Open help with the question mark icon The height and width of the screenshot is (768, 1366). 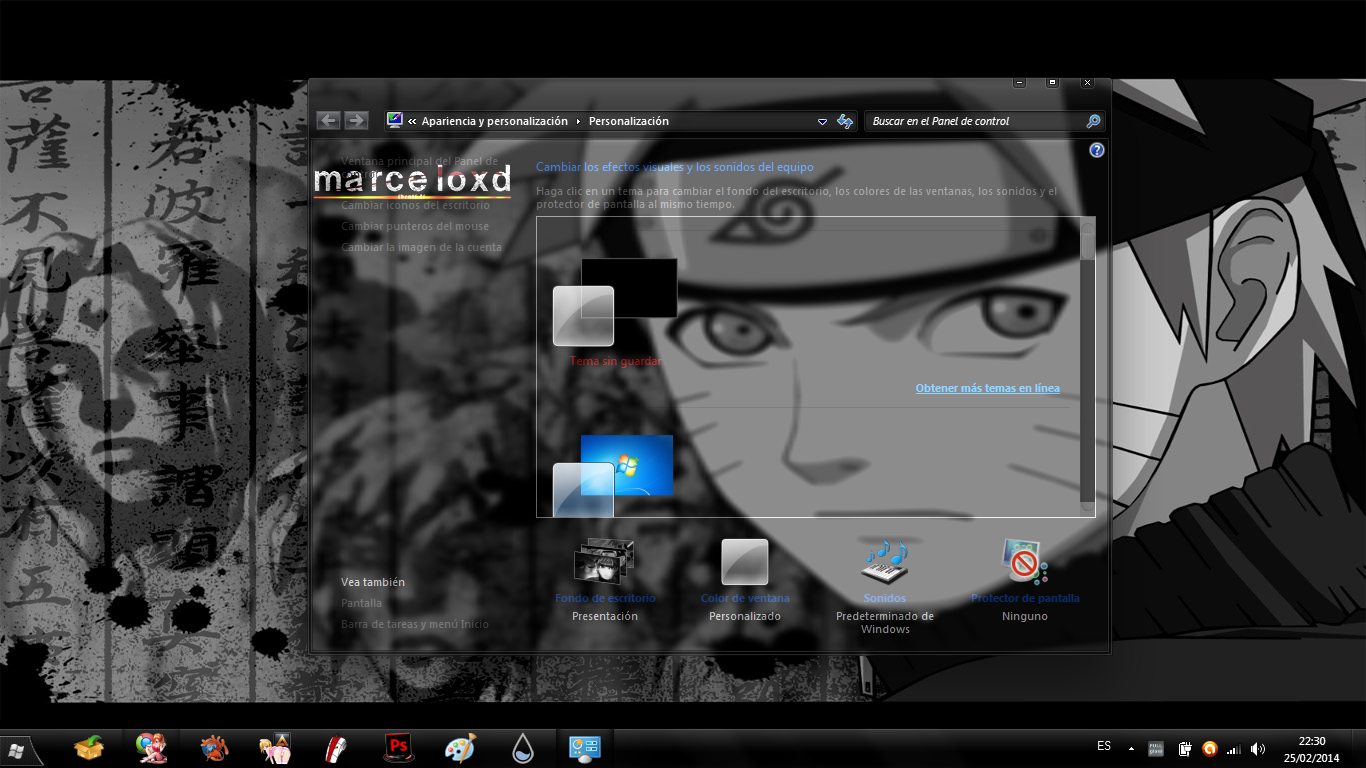tap(1097, 150)
